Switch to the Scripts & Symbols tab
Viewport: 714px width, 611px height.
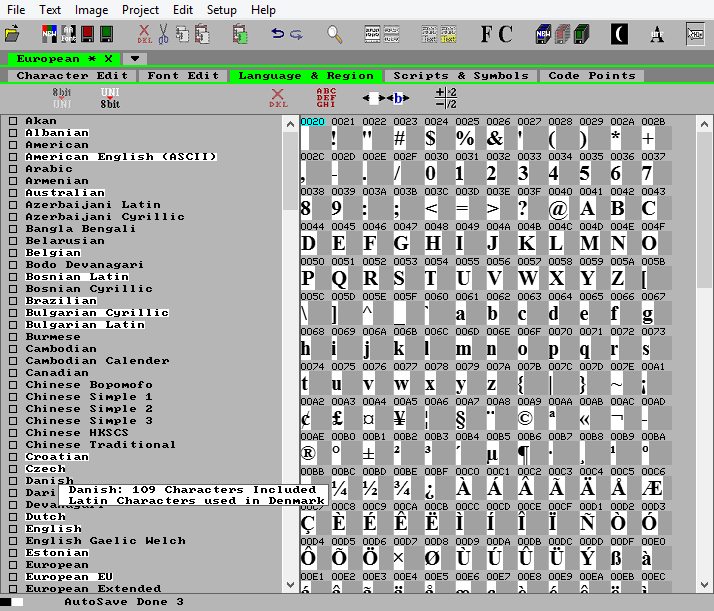[x=461, y=76]
